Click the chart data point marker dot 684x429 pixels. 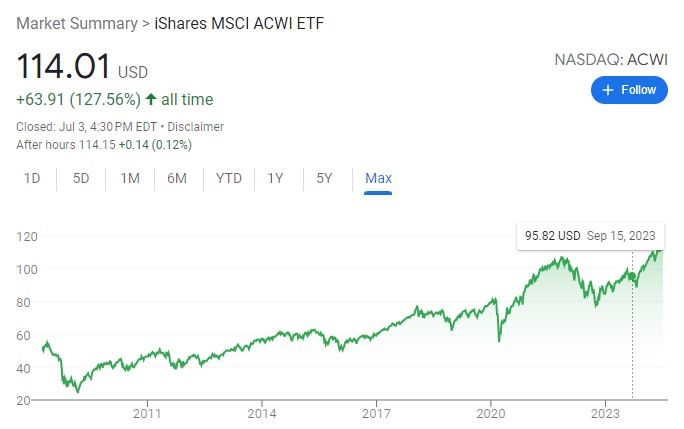point(633,274)
